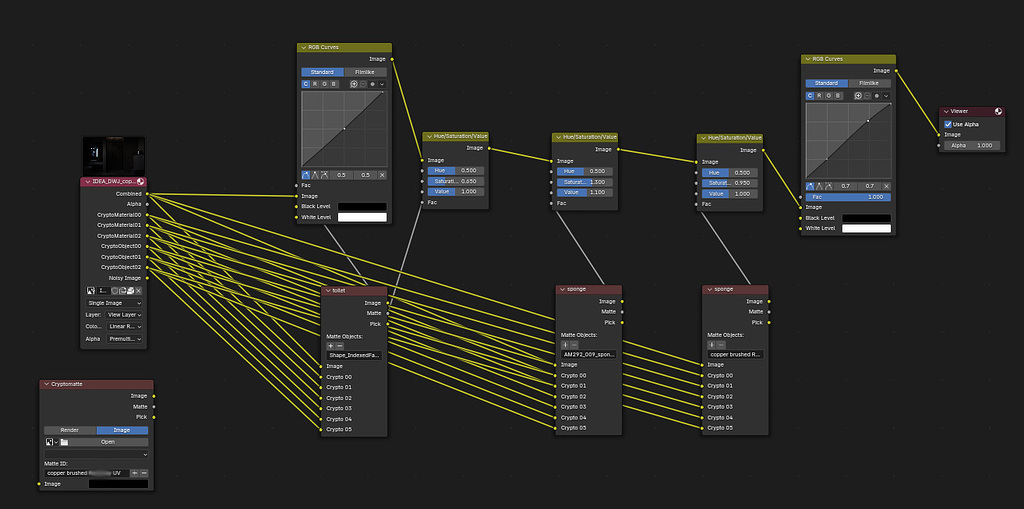
Task: Click the IDEA_DWJ node image preview thumbnail
Action: (x=114, y=156)
